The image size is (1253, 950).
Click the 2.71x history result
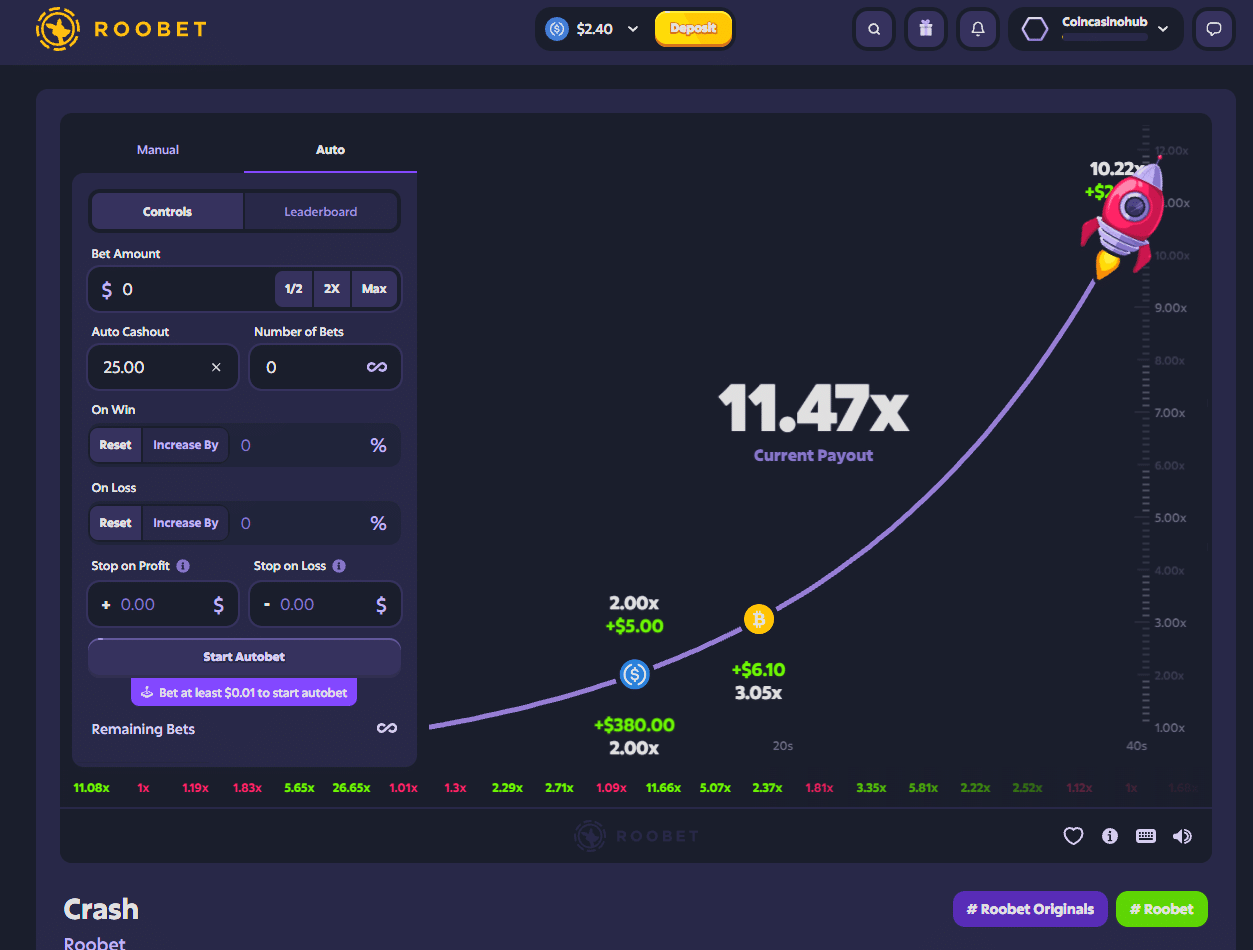pos(559,788)
